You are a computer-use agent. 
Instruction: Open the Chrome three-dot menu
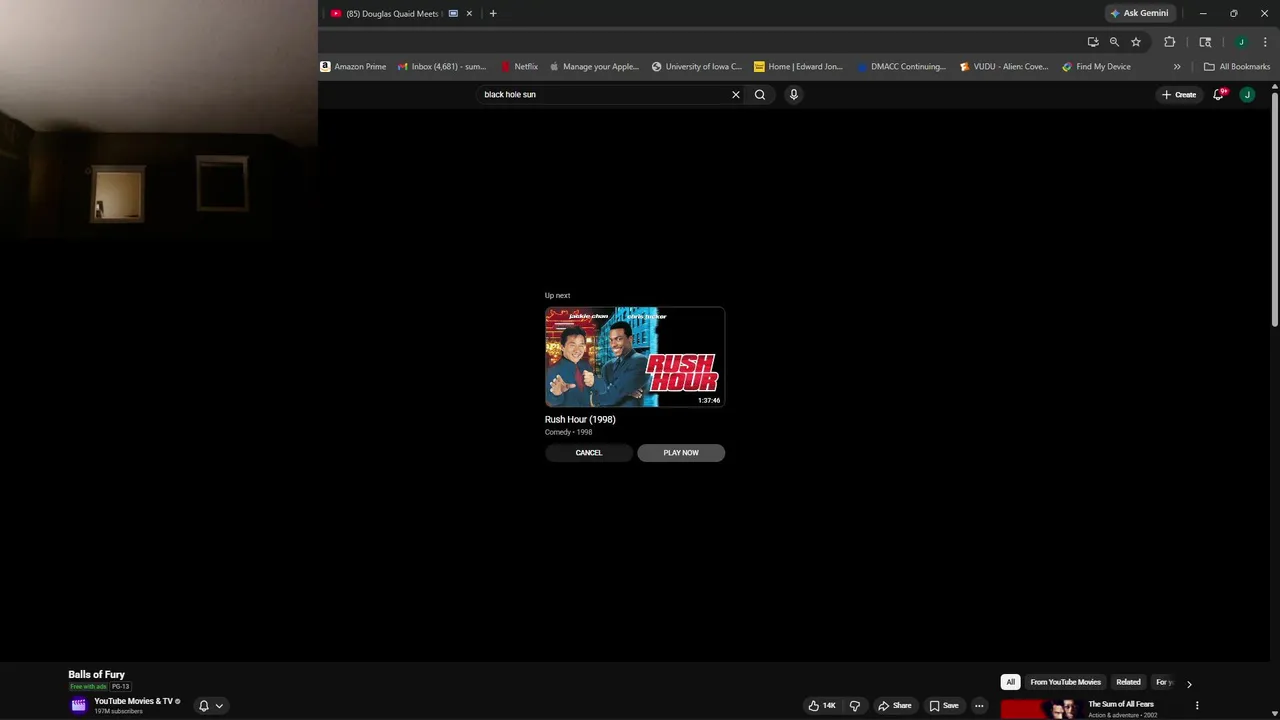(x=1265, y=42)
